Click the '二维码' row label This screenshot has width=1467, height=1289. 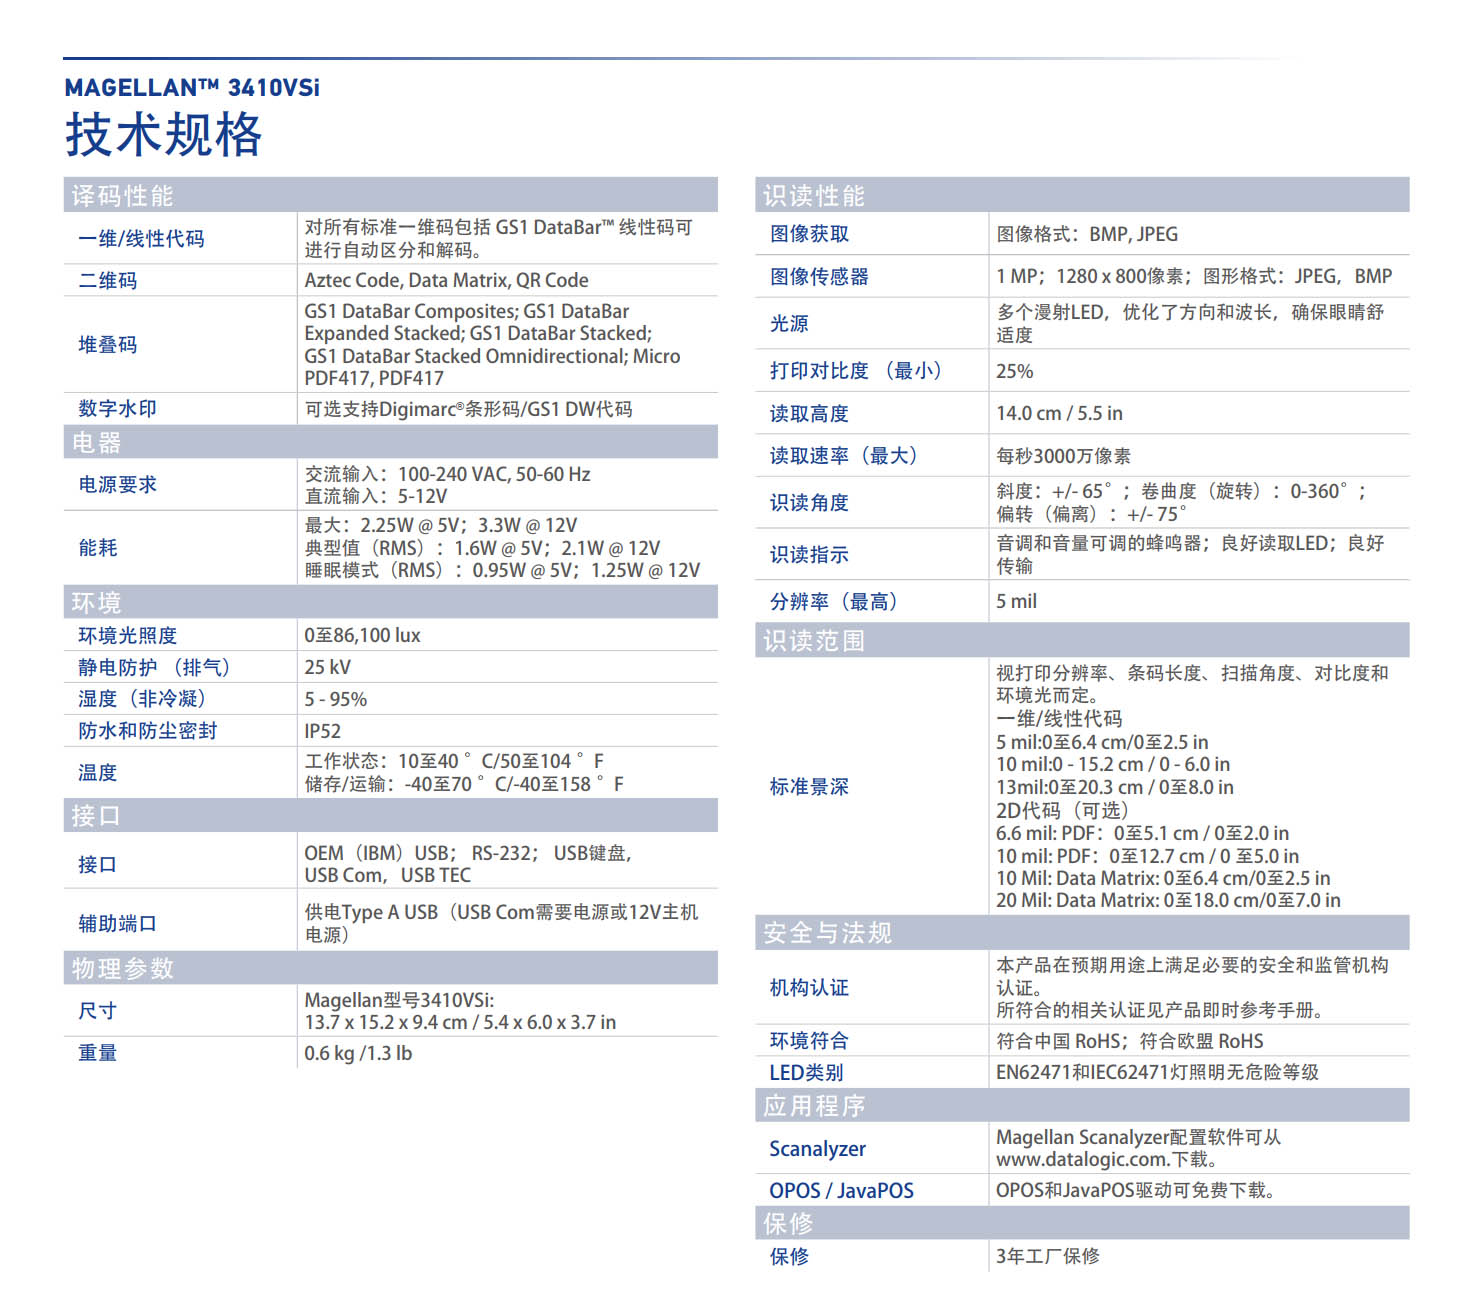tap(108, 281)
